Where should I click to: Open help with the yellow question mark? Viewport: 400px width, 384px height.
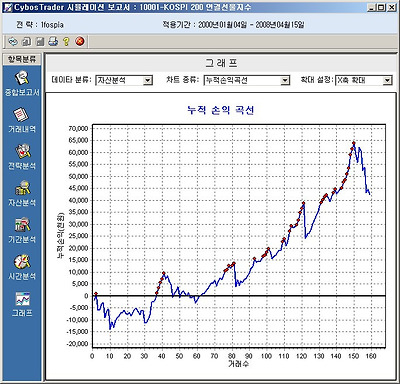click(x=66, y=41)
